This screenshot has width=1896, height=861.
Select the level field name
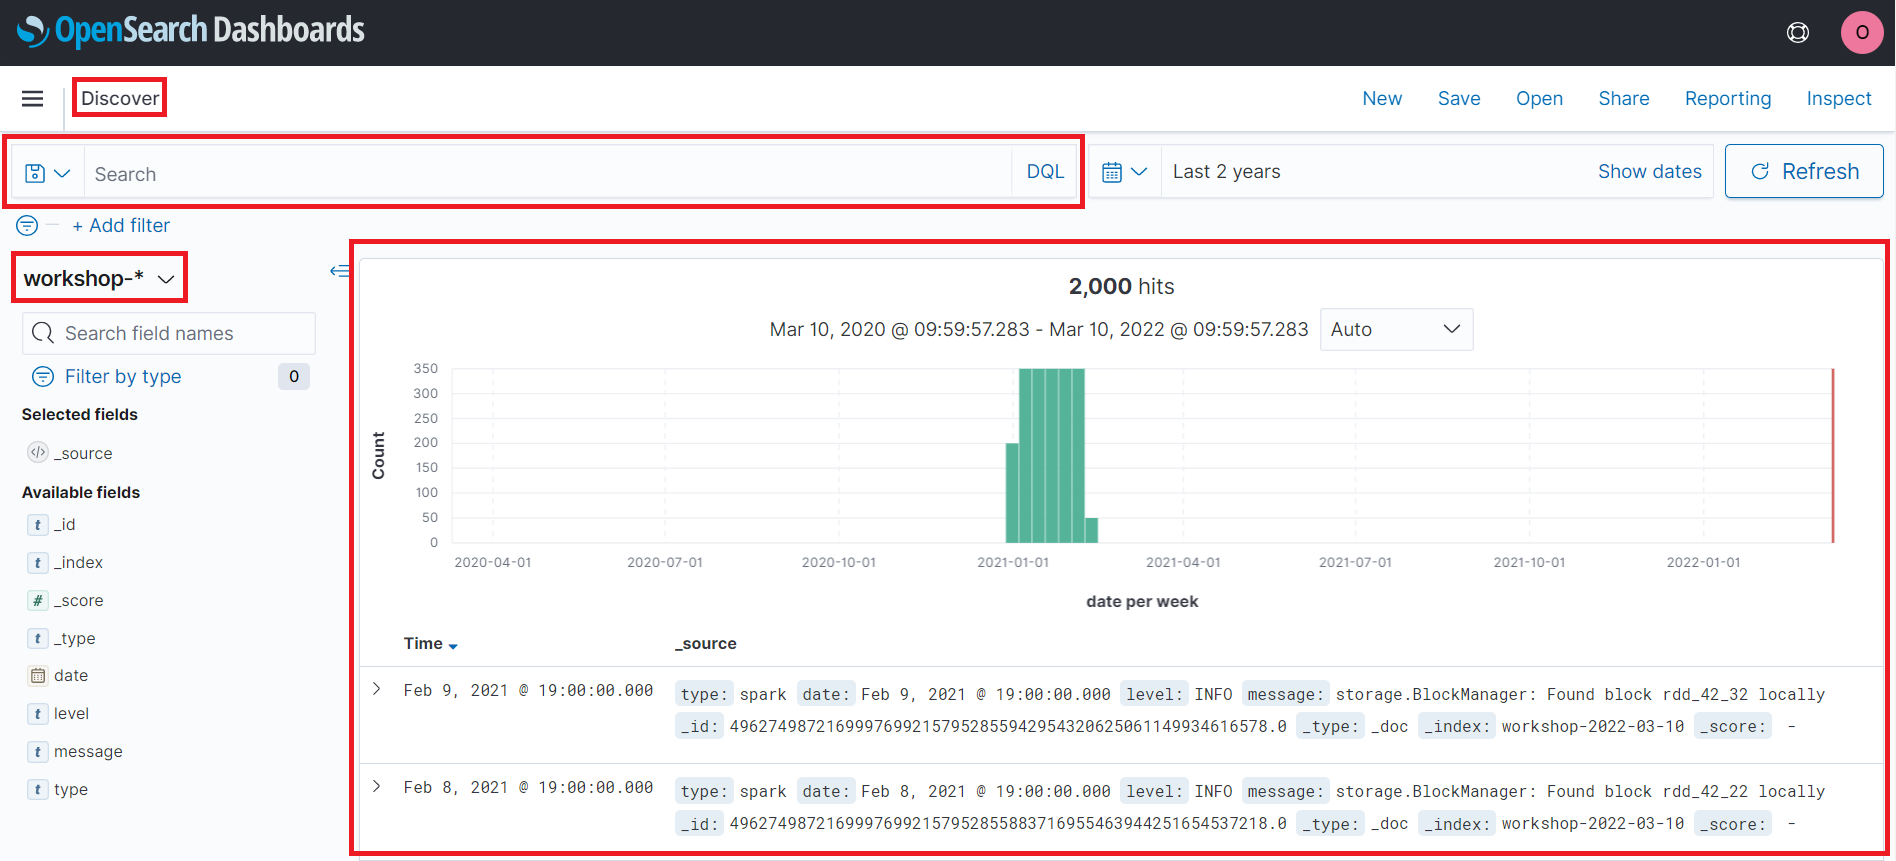71,713
